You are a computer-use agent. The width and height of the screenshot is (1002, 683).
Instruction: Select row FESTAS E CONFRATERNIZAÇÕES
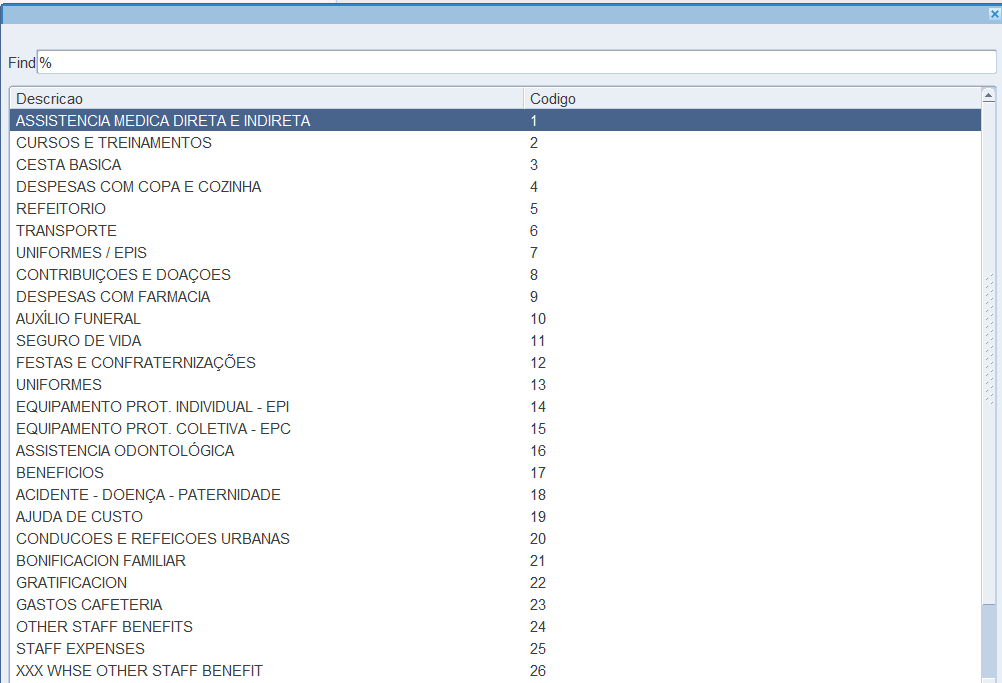tap(495, 363)
